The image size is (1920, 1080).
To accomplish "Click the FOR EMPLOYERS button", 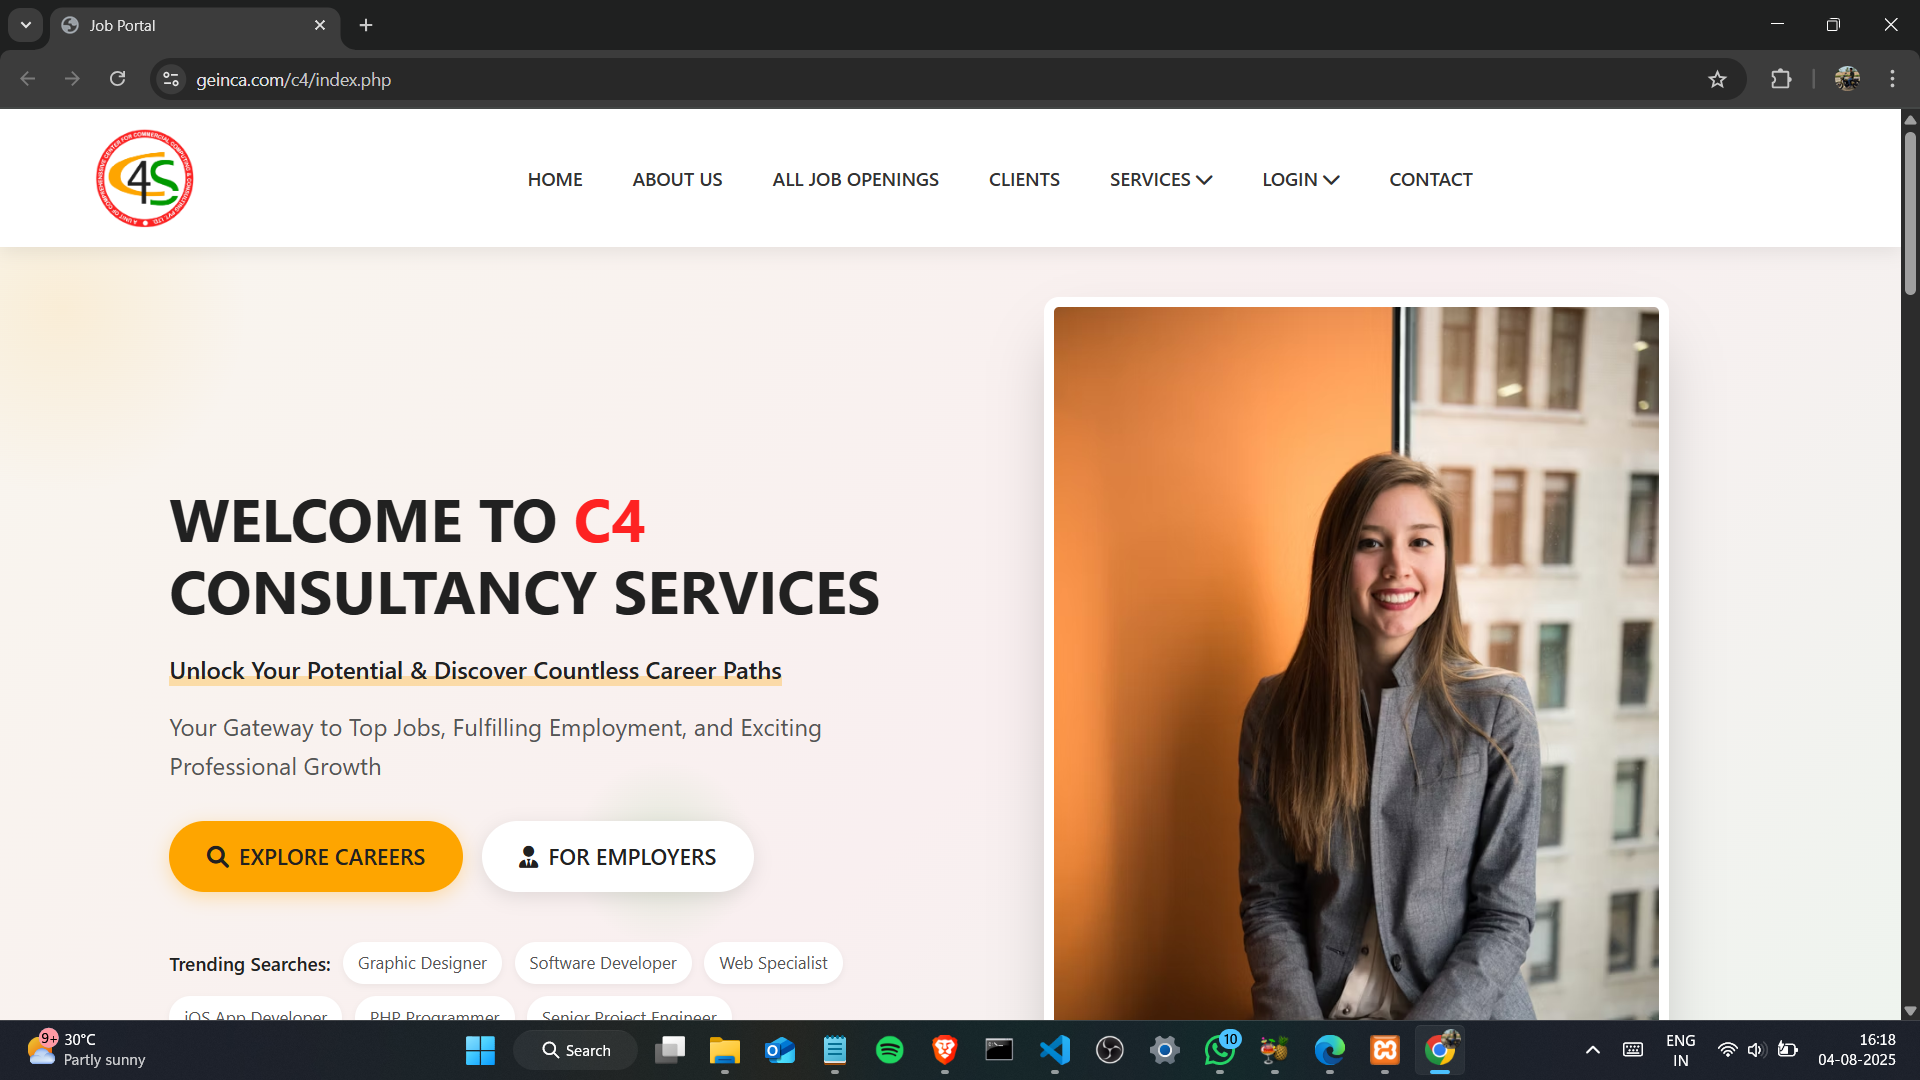I will 617,857.
